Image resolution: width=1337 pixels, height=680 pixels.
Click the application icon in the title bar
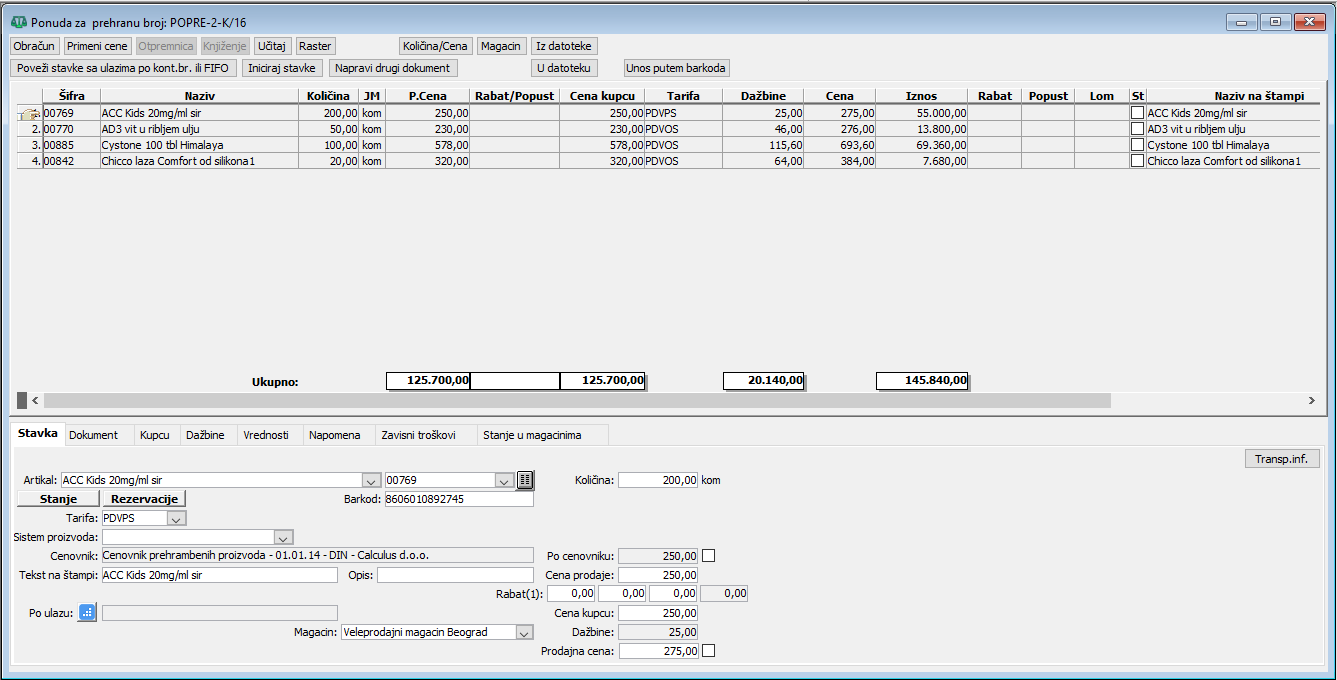coord(18,22)
